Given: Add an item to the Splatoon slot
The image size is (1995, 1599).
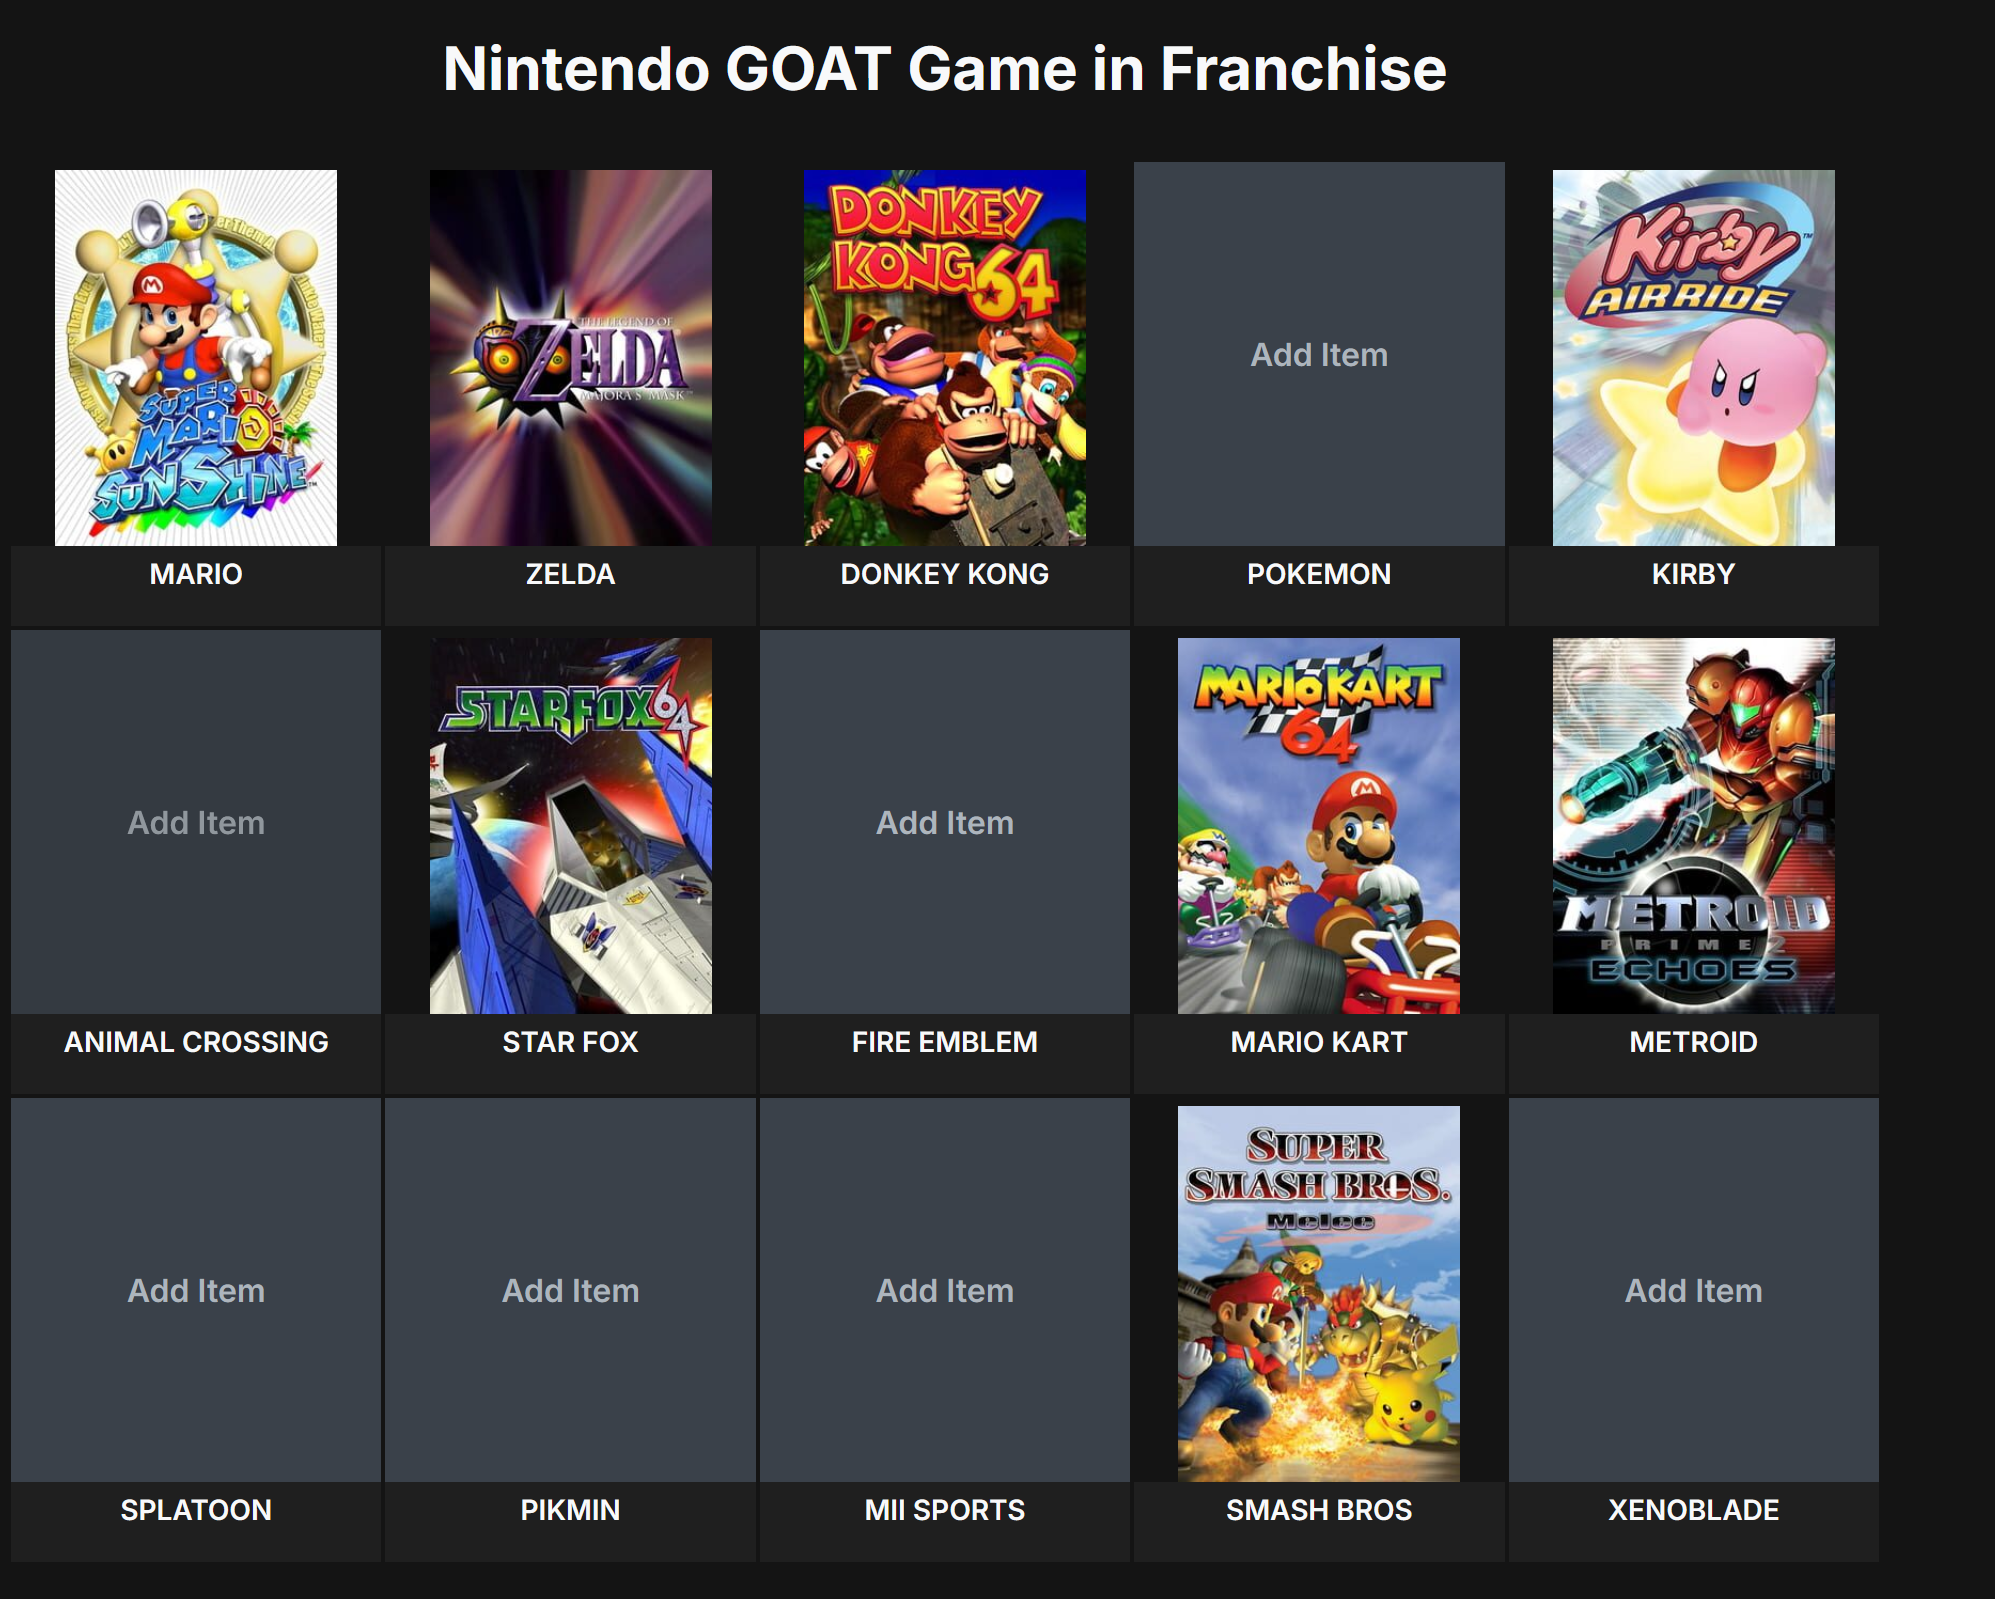Looking at the screenshot, I should [196, 1290].
